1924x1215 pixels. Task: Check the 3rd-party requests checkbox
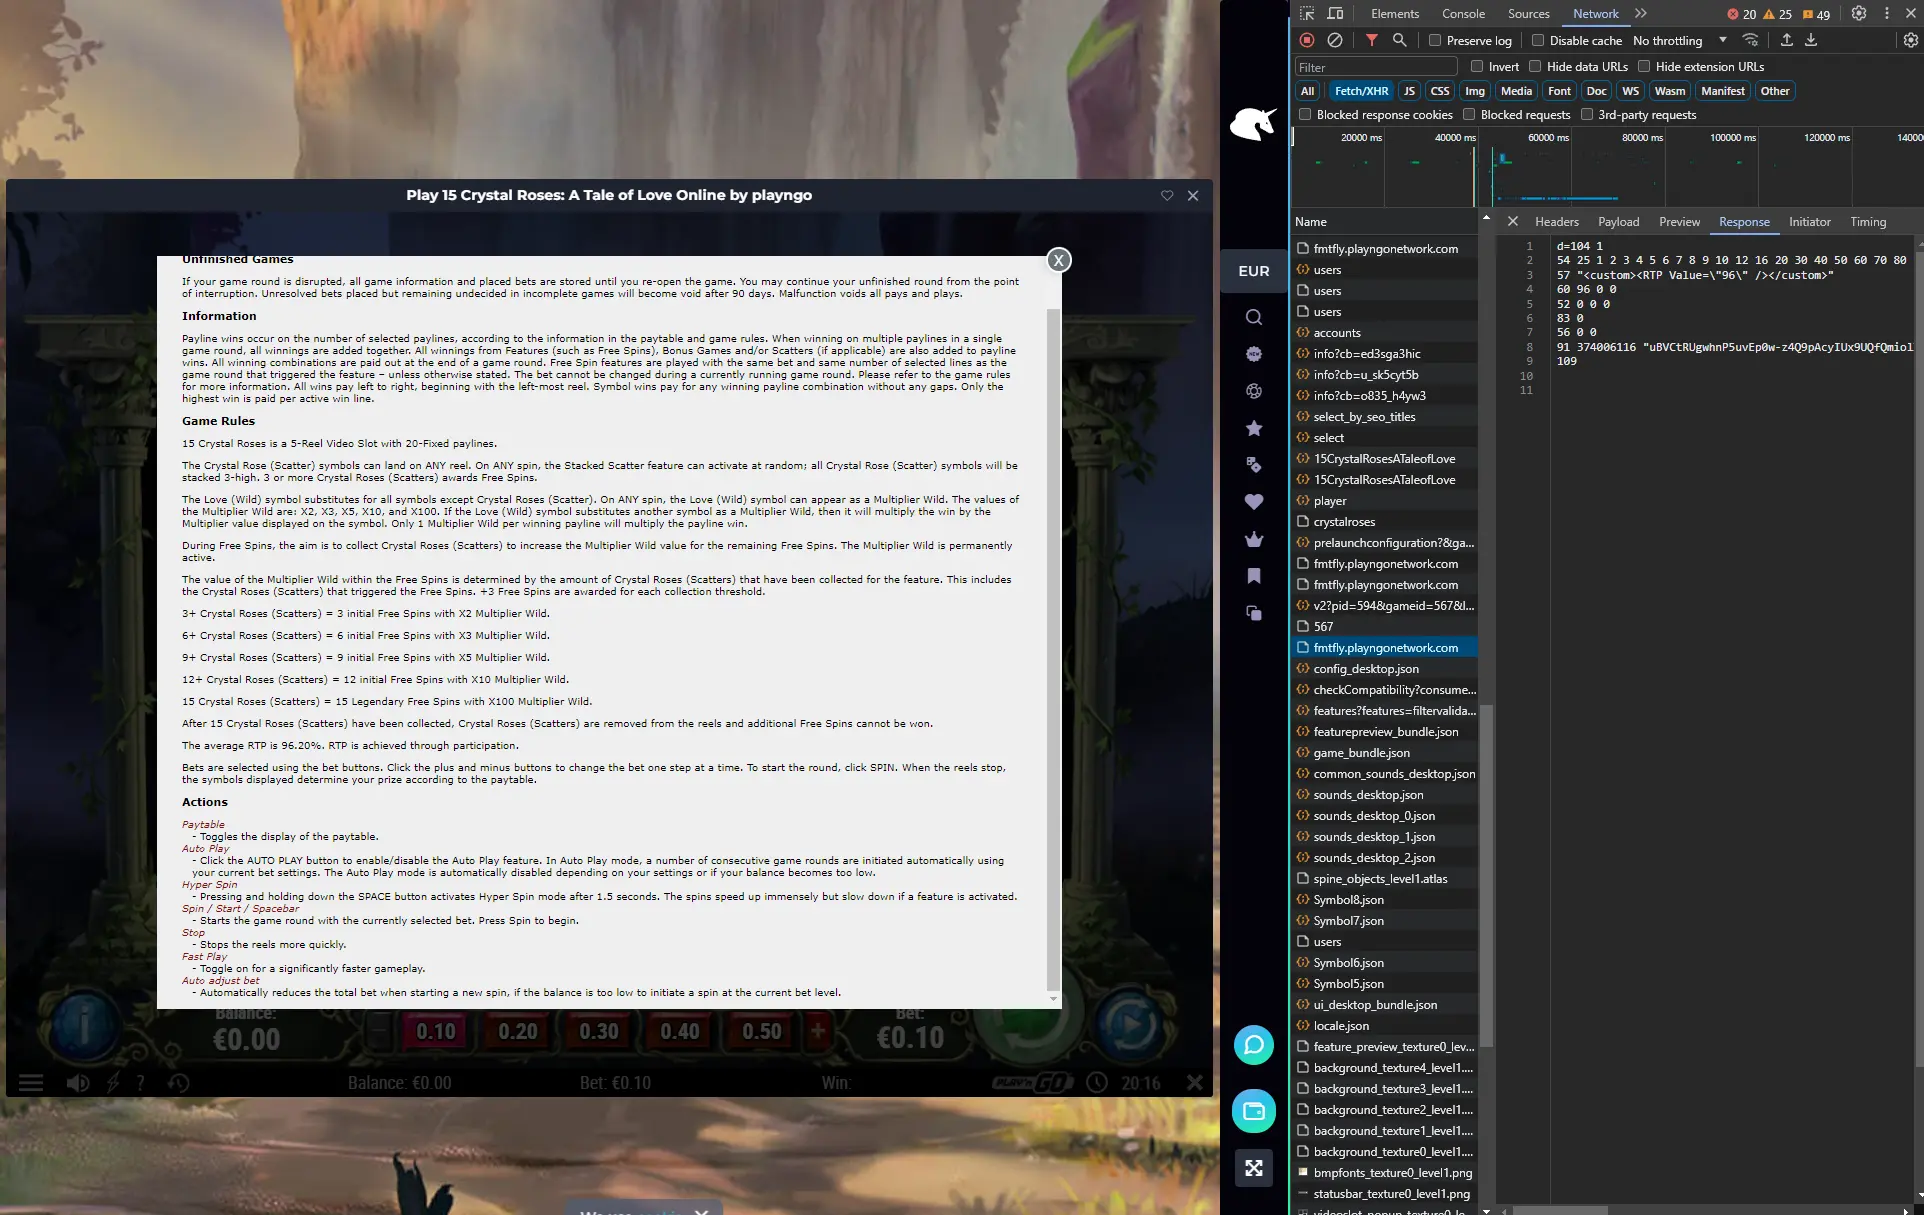pyautogui.click(x=1586, y=114)
